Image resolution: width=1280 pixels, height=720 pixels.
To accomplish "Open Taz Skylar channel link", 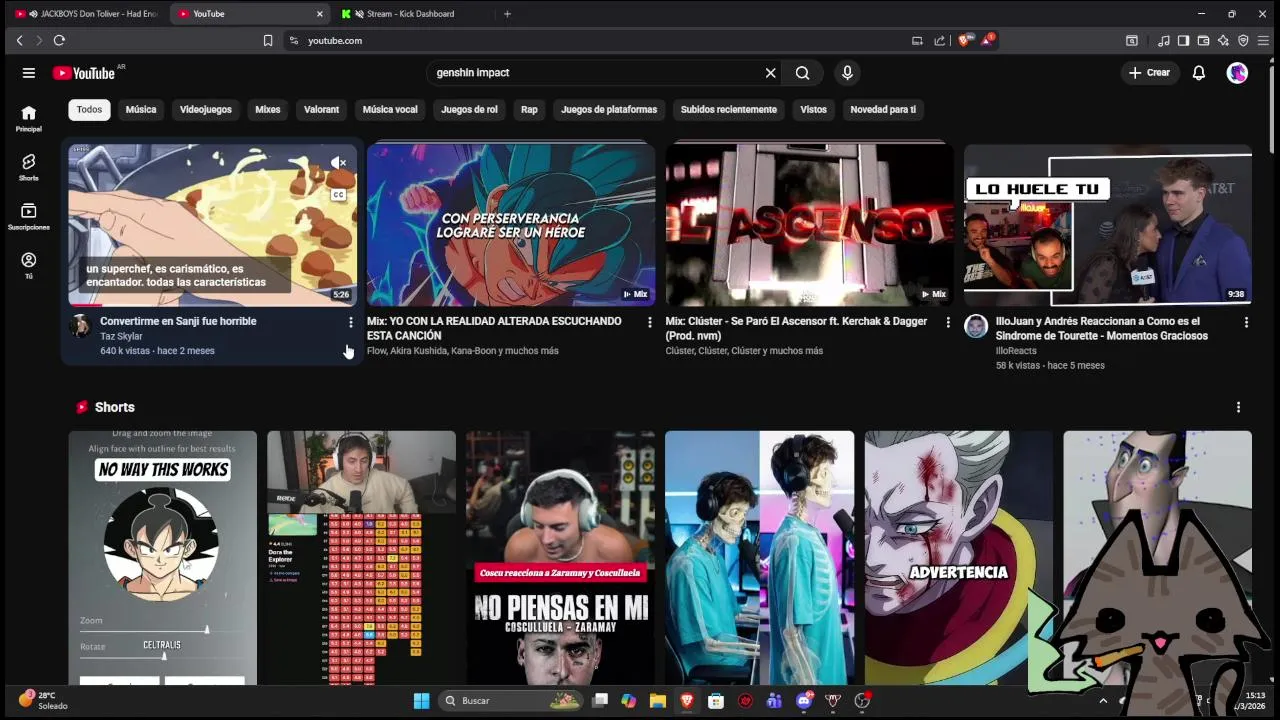I will (x=121, y=336).
